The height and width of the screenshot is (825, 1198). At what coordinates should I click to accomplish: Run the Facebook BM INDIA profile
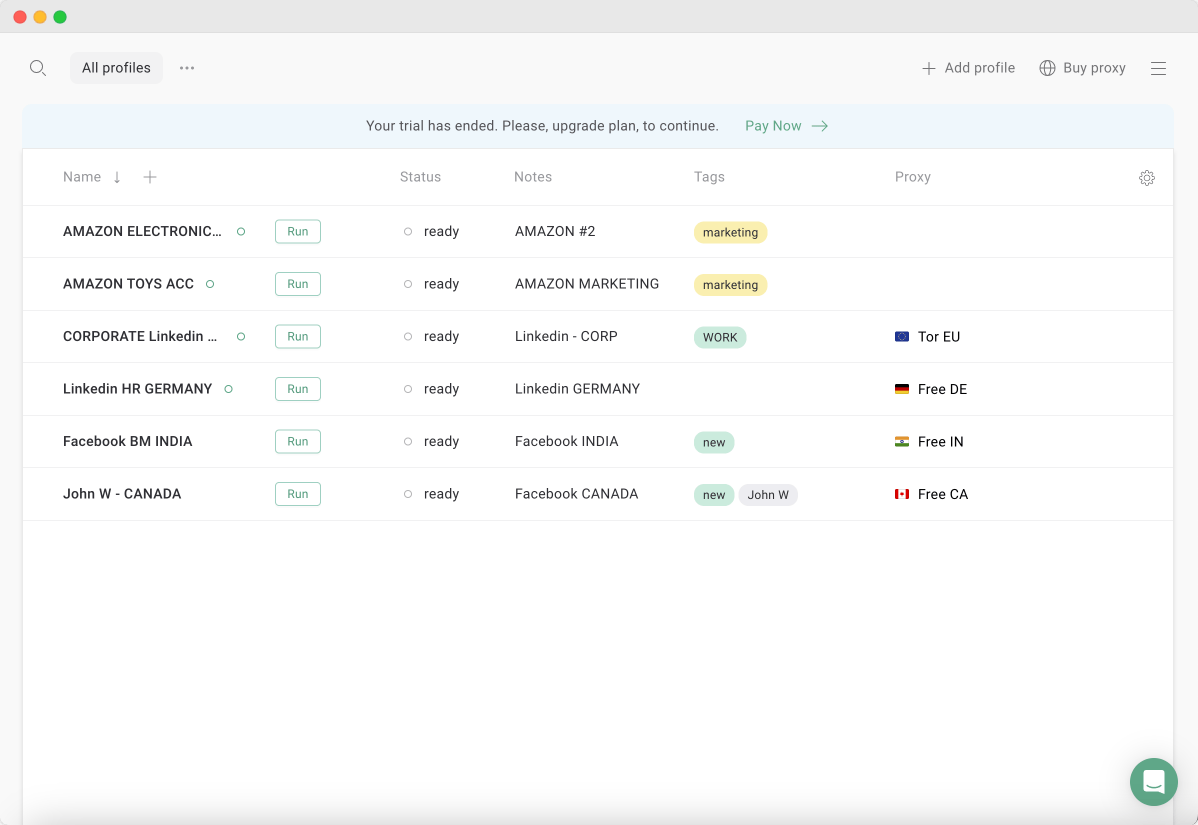pos(298,442)
